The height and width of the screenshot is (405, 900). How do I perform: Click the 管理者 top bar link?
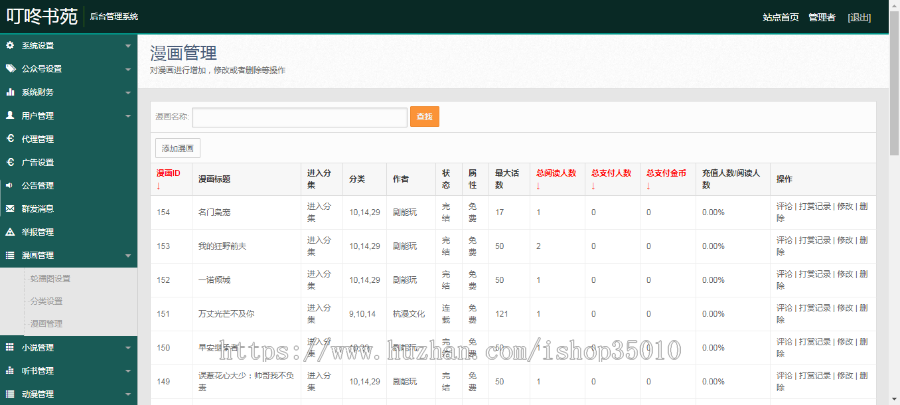[822, 17]
